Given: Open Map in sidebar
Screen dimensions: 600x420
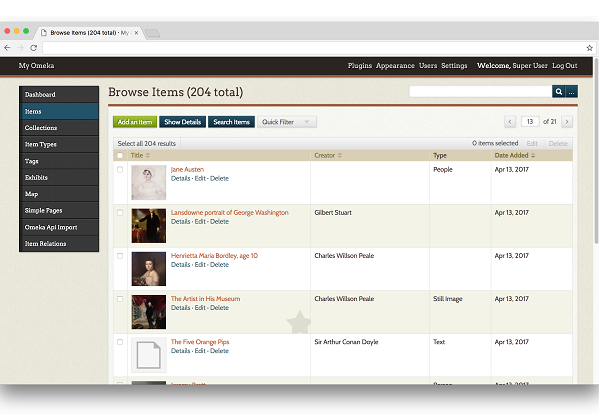Looking at the screenshot, I should pos(59,194).
